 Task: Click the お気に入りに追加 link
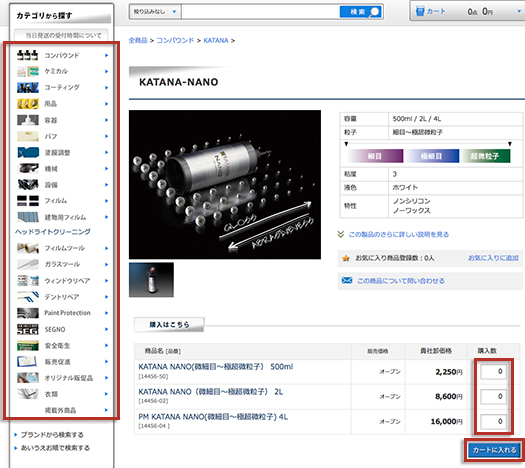pyautogui.click(x=493, y=258)
